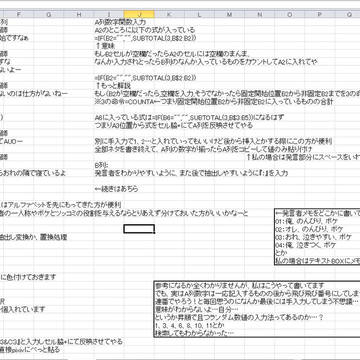
Task: Click the cell reading '←続きはあちら'
Action: coord(116,189)
